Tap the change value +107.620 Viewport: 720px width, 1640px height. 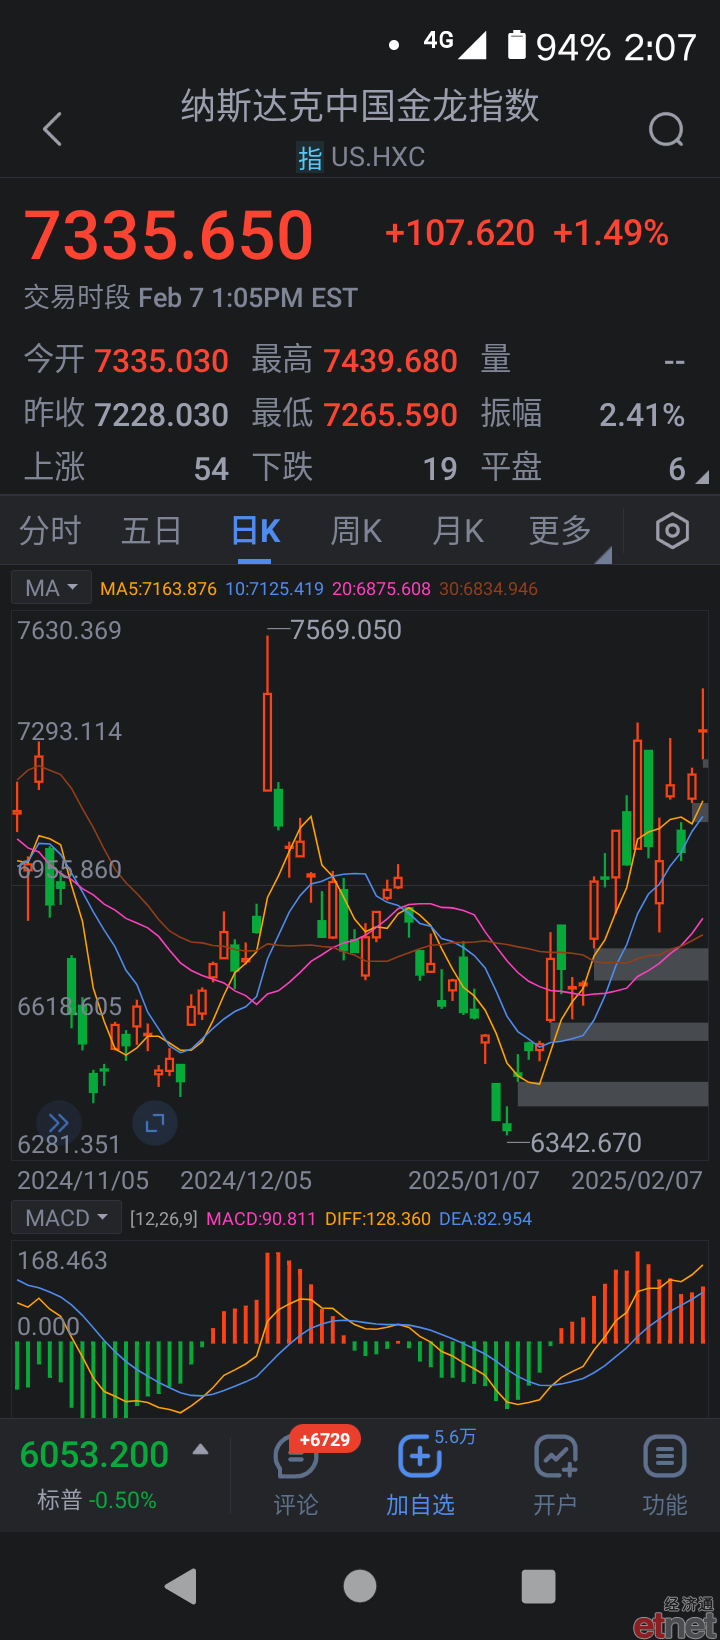[460, 233]
